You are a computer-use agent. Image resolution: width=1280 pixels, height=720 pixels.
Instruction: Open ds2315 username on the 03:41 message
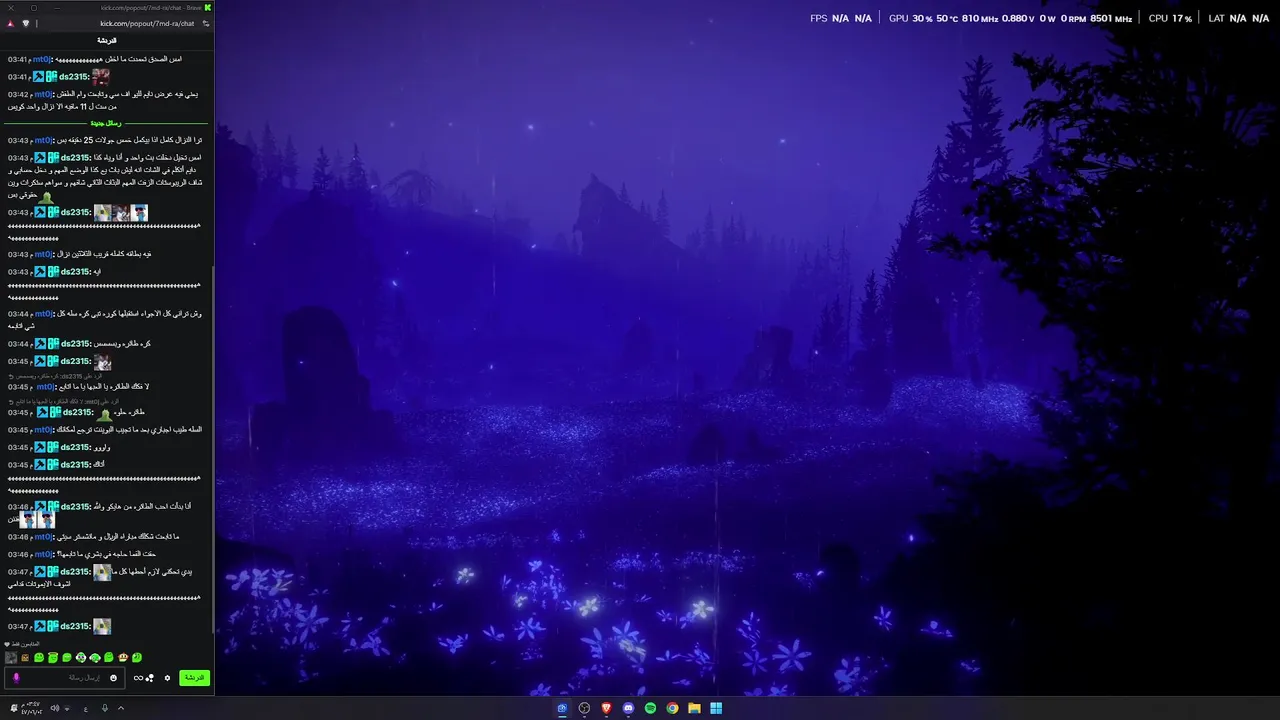[x=75, y=76]
